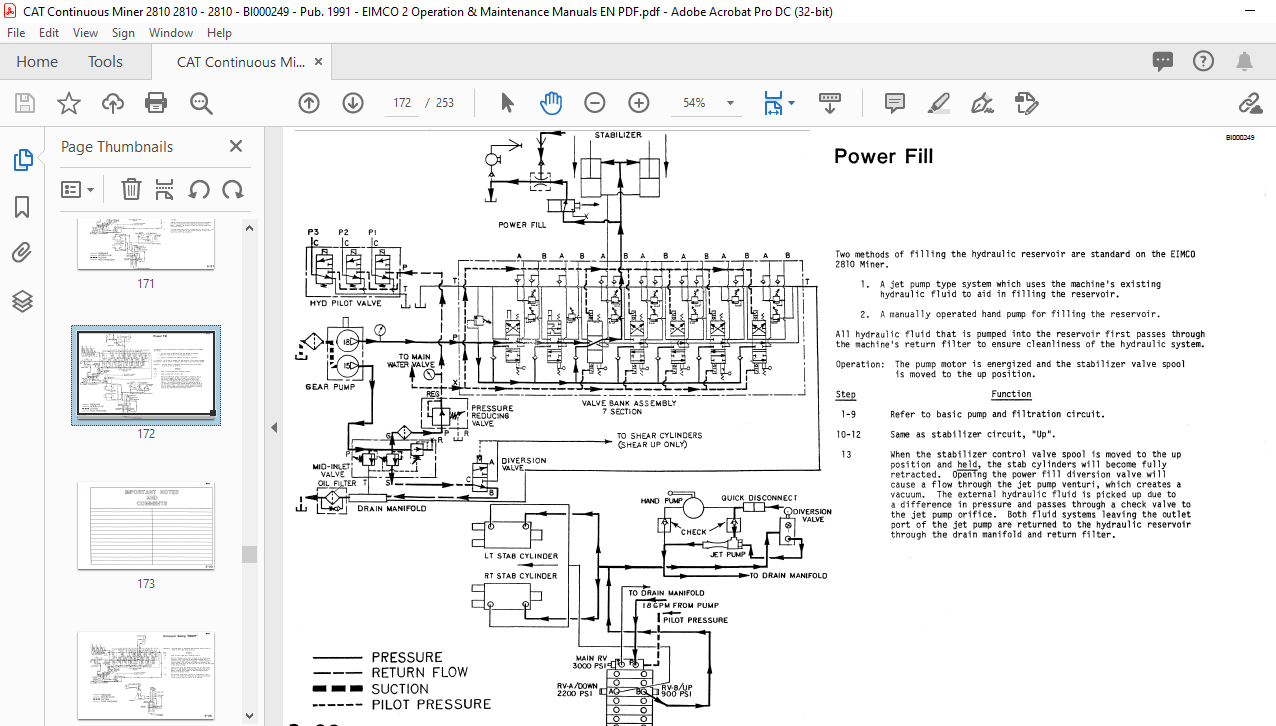Open the Attachments paperclip panel
This screenshot has width=1276, height=726.
(x=22, y=253)
